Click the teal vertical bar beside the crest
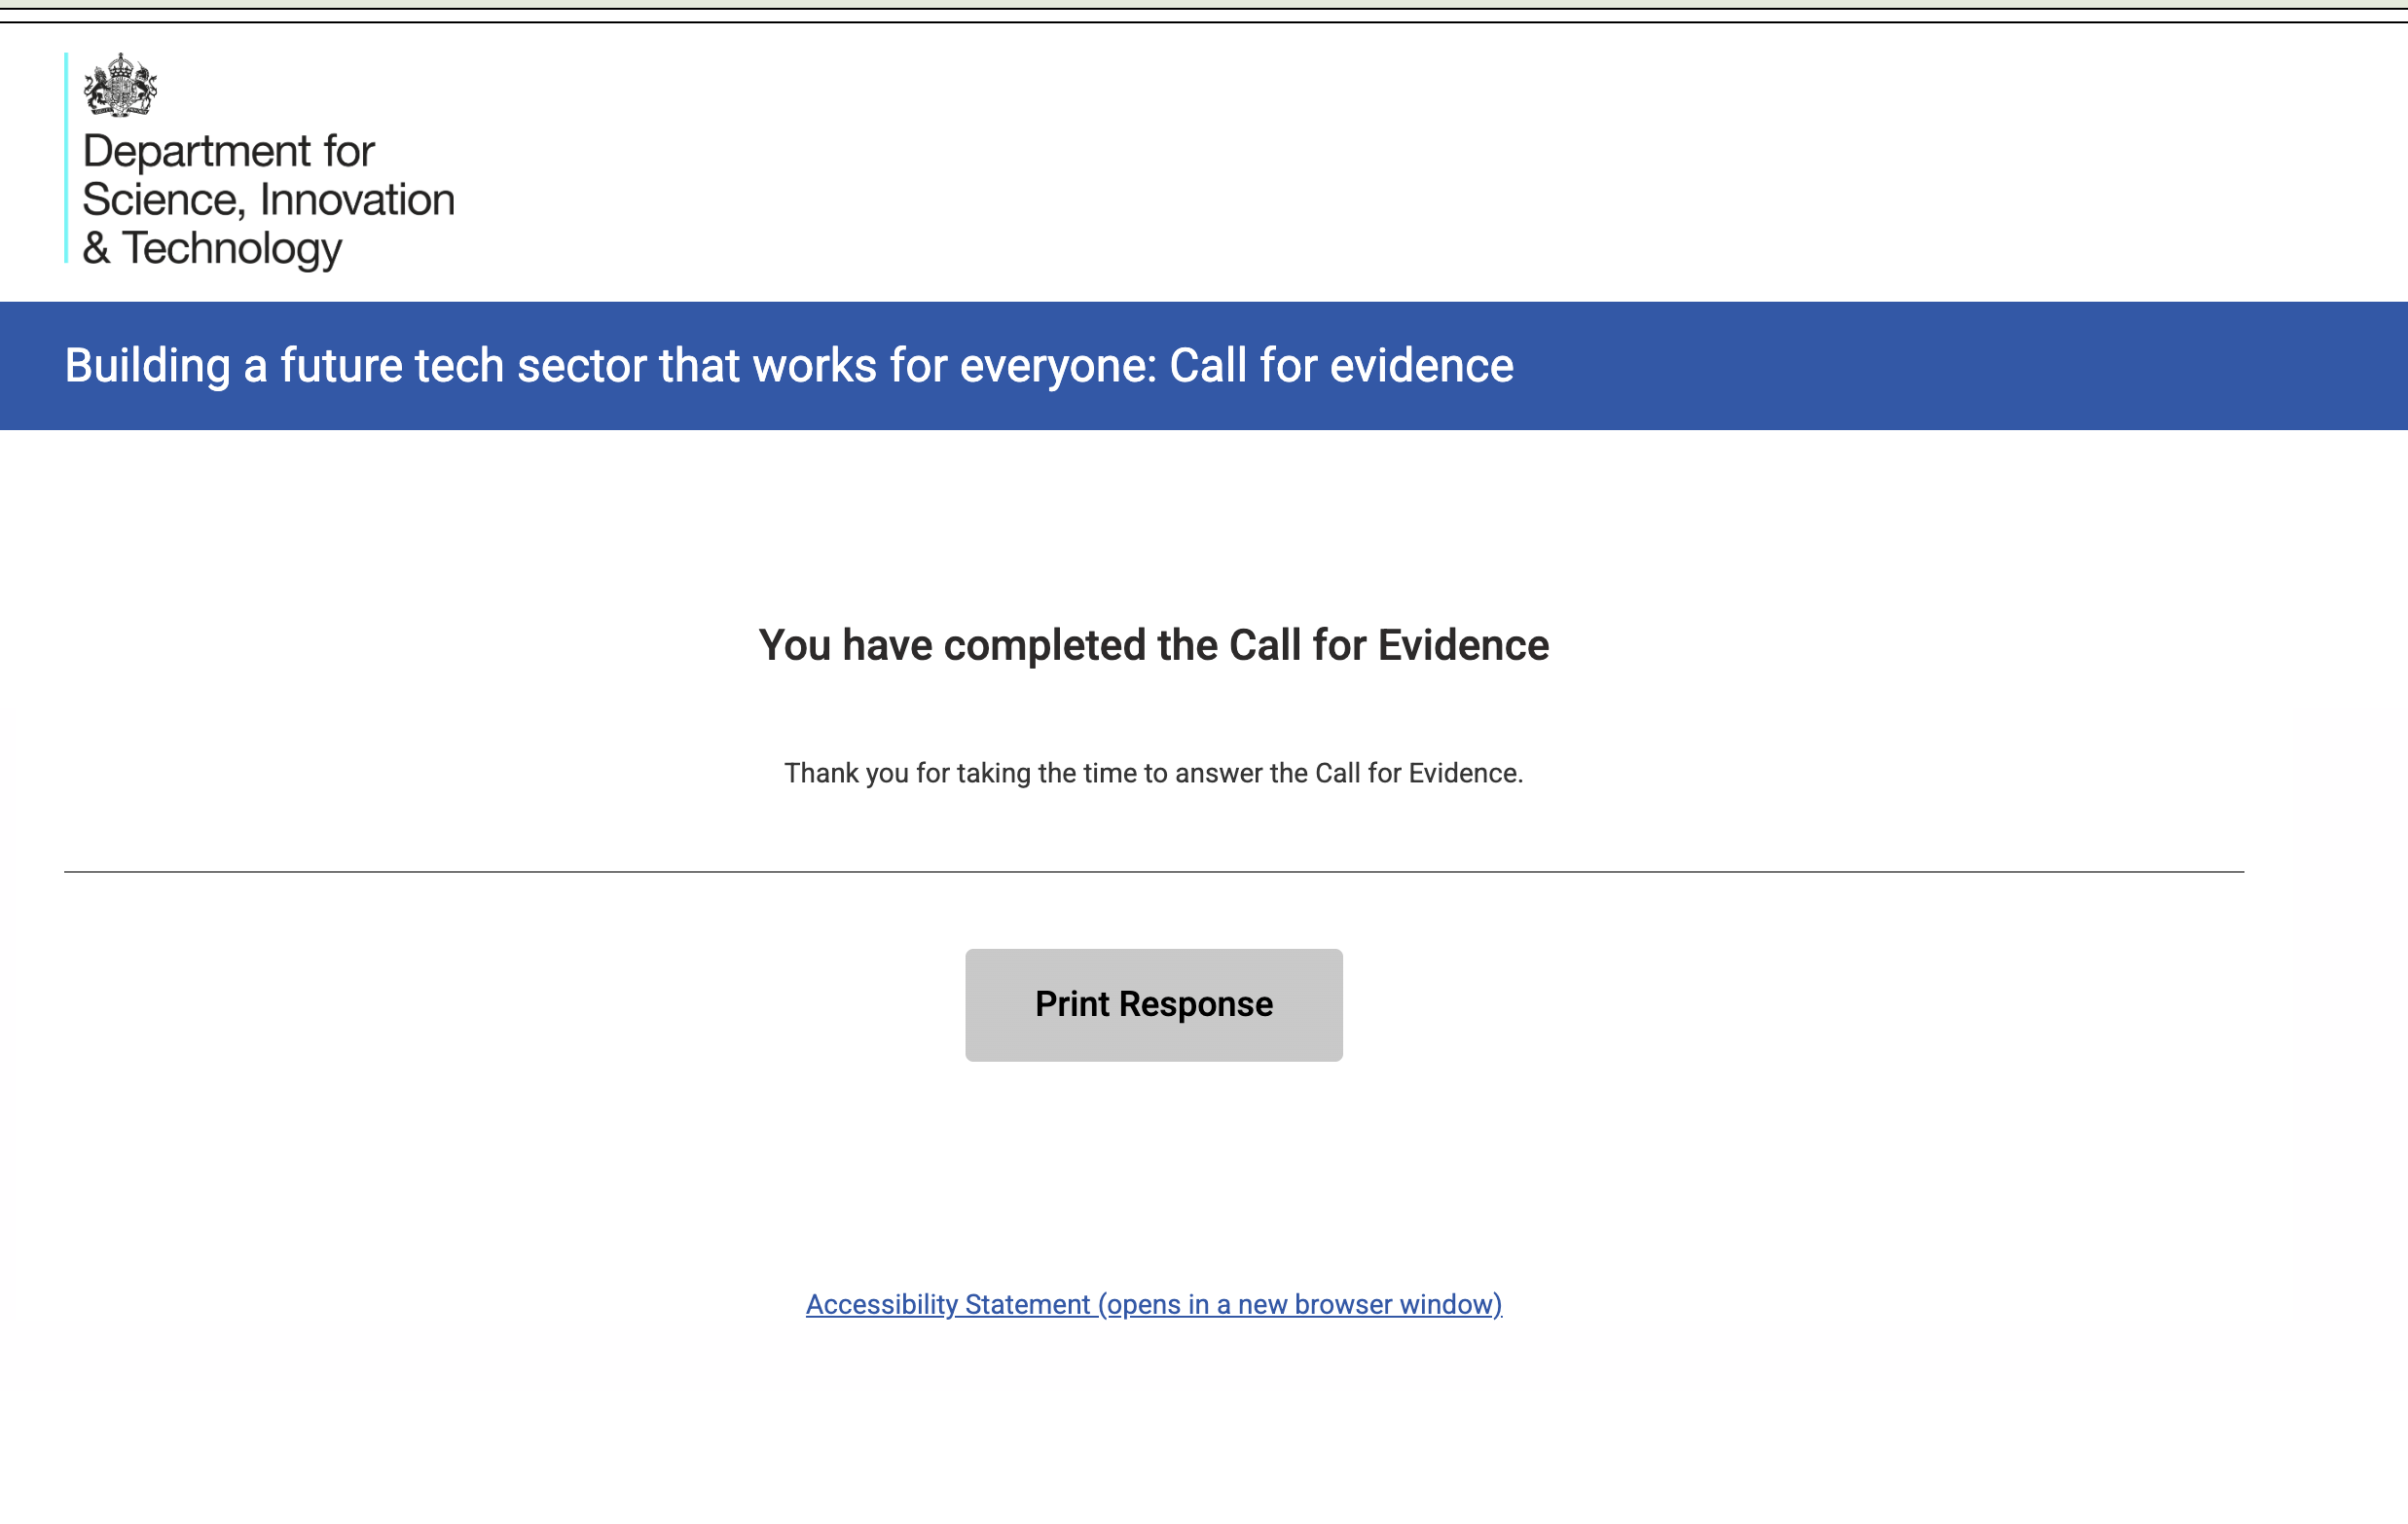The image size is (2408, 1524). [66, 160]
